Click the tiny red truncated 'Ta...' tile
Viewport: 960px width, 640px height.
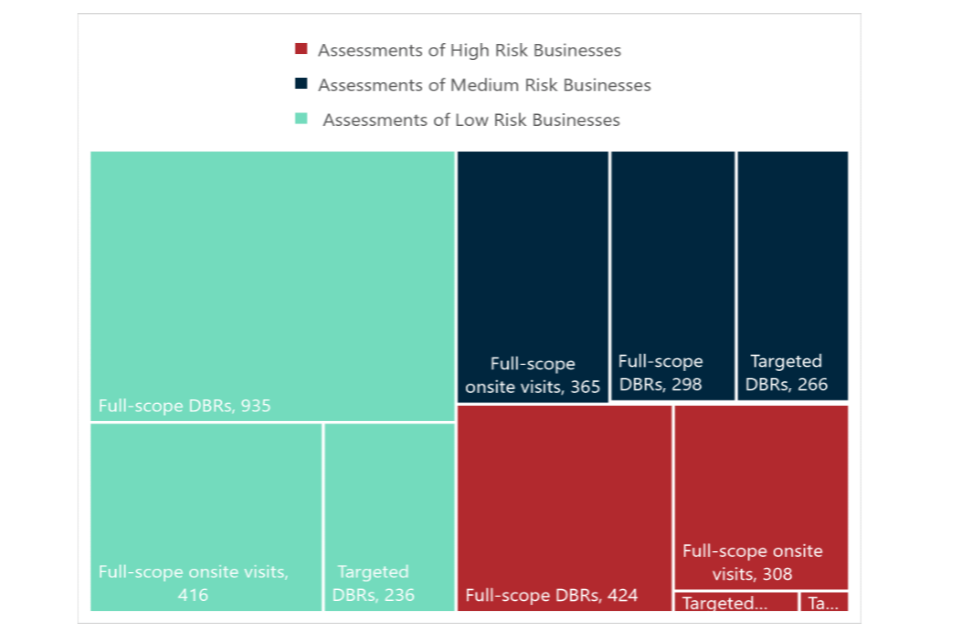click(x=824, y=602)
